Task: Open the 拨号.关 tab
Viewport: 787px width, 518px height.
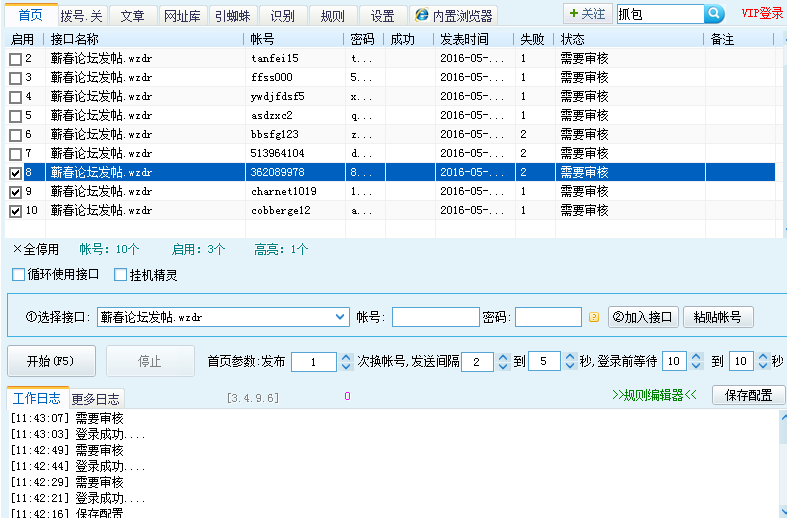Action: tap(82, 16)
